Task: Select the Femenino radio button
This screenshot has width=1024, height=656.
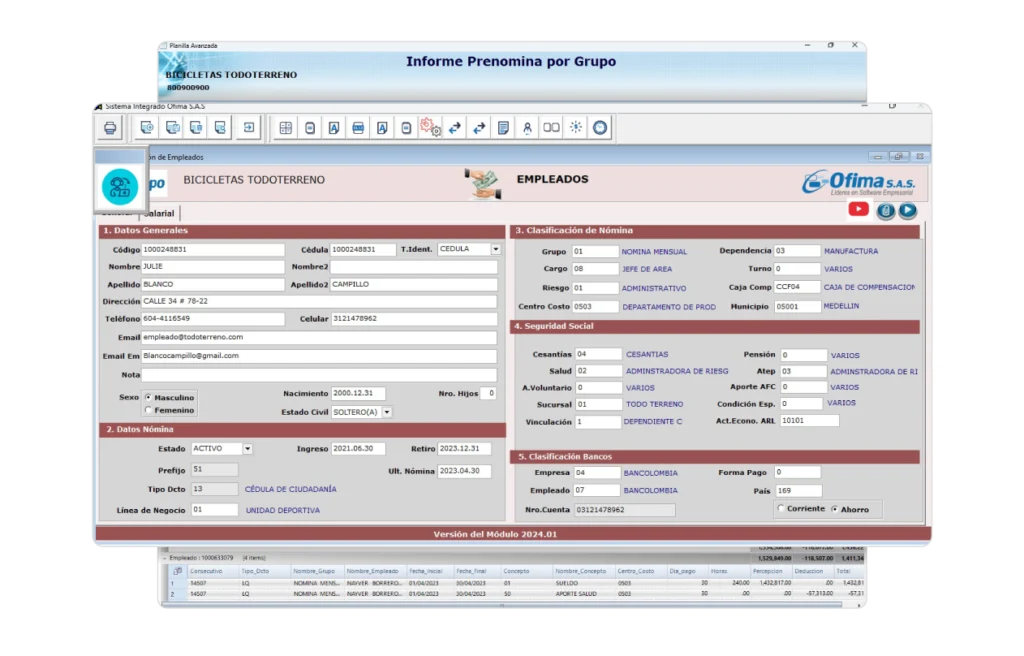Action: click(x=149, y=410)
